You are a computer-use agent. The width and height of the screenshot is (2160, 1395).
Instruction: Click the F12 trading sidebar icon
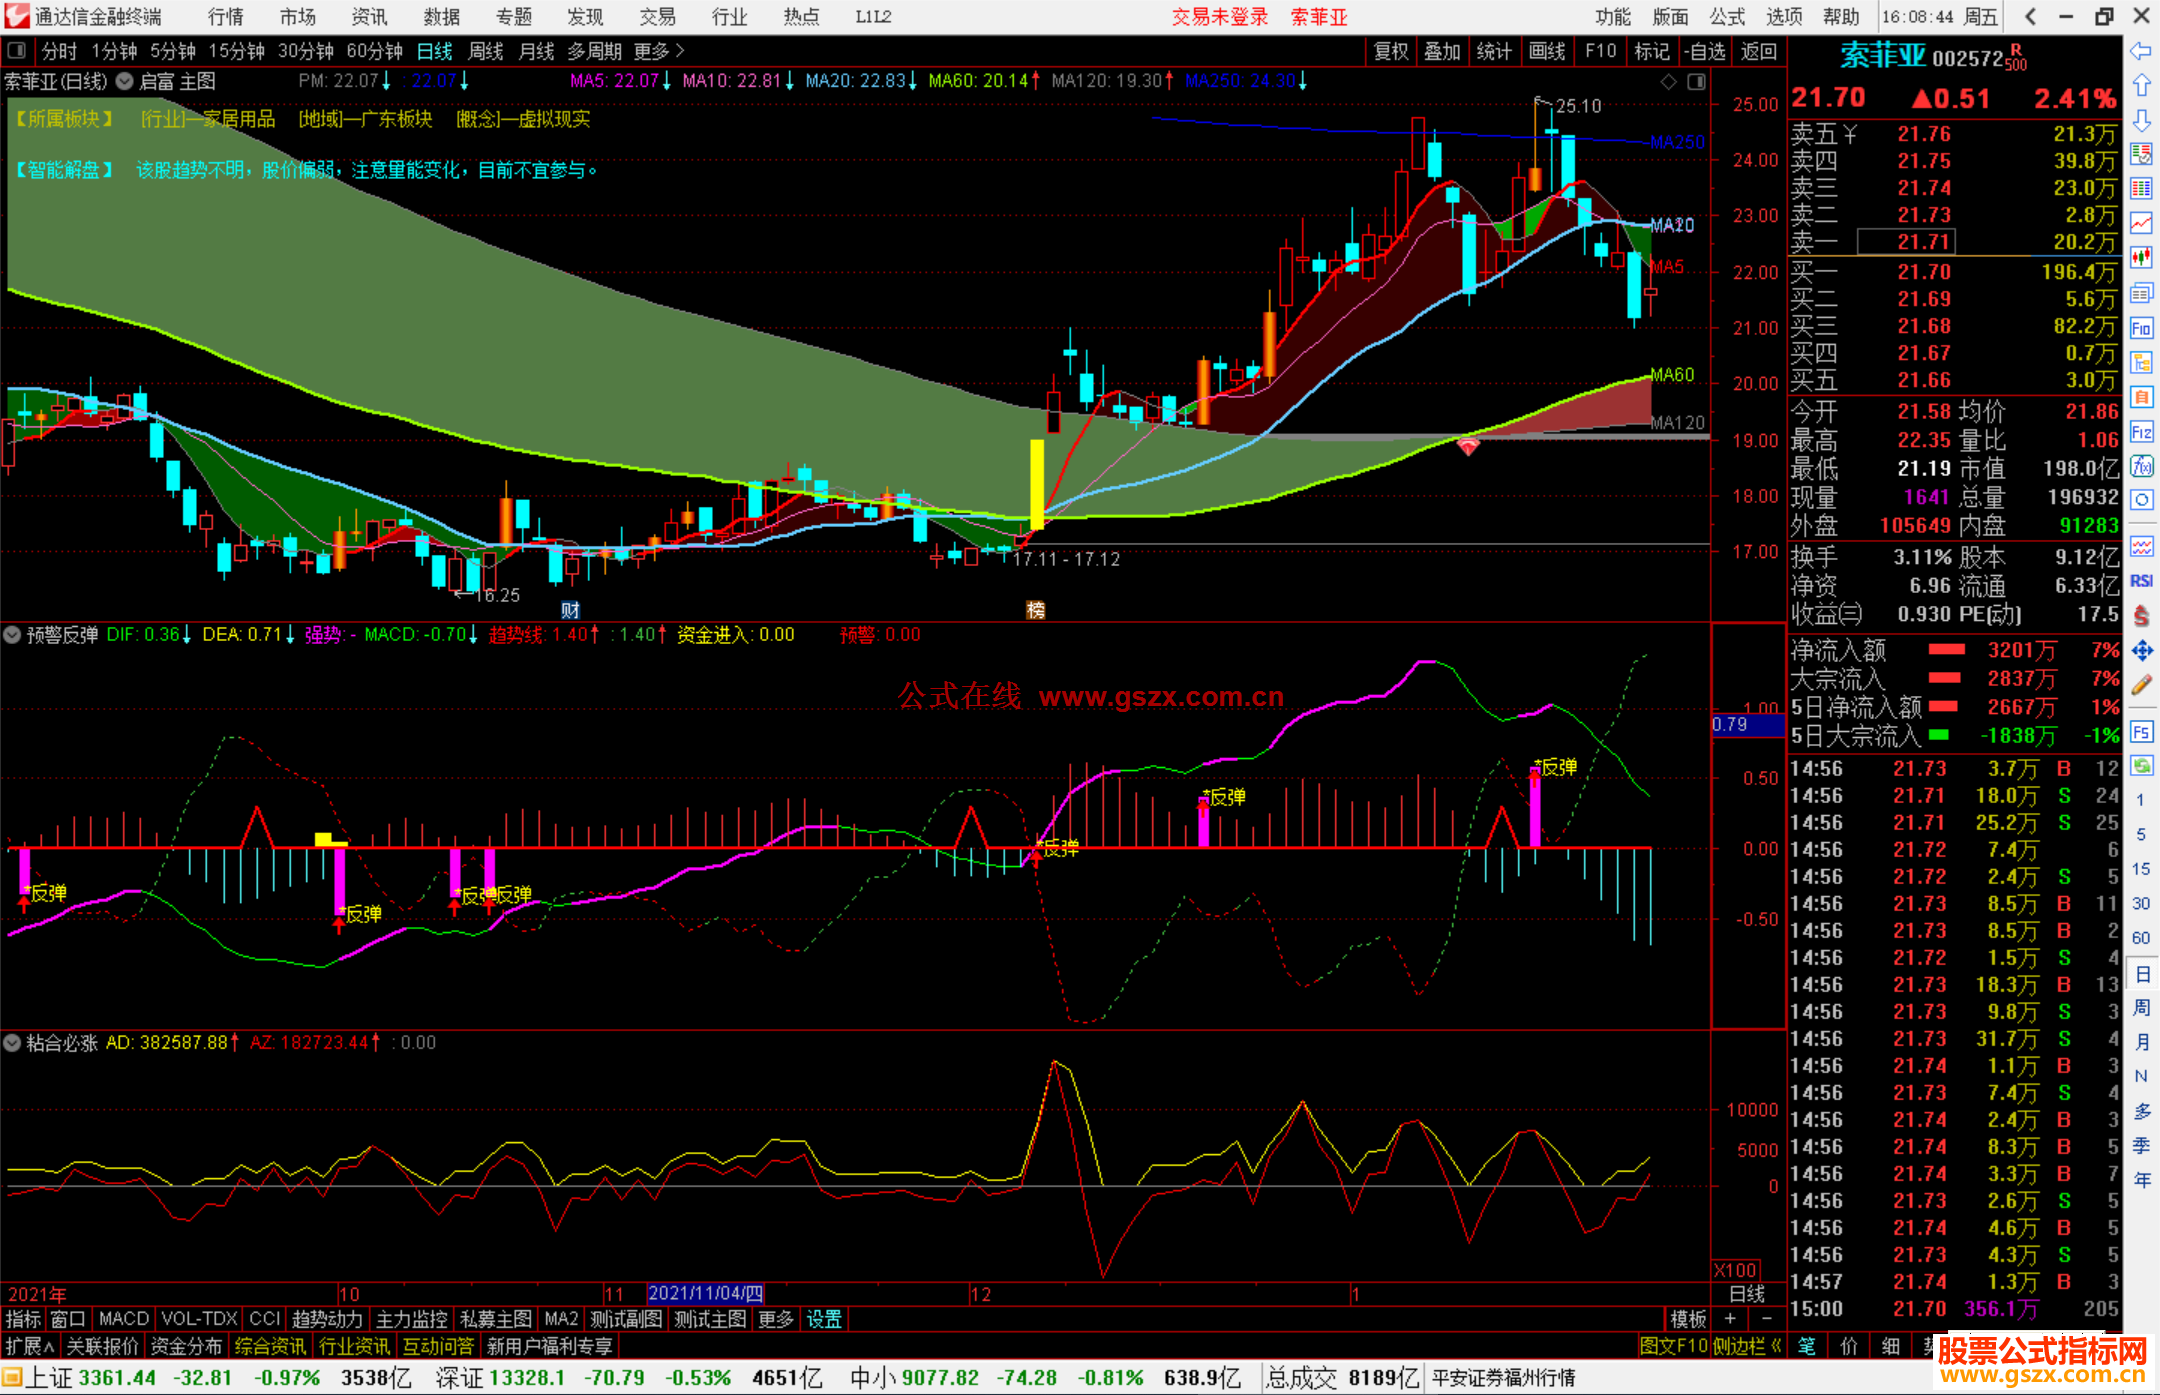(2141, 432)
